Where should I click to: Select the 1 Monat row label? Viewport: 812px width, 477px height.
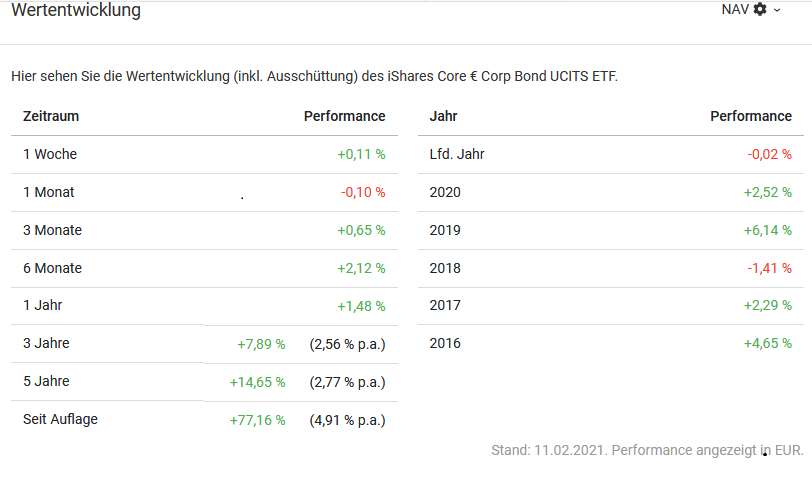49,192
